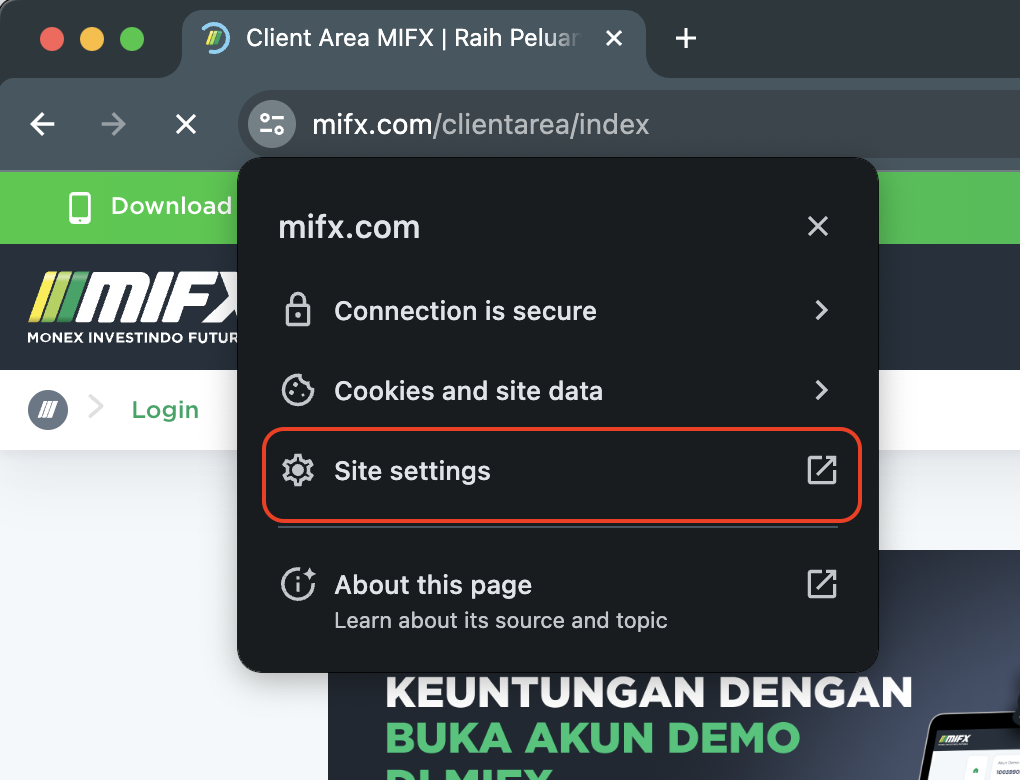Click the lock icon beside Connection is secure
Screen dimensions: 1020x780
[297, 310]
